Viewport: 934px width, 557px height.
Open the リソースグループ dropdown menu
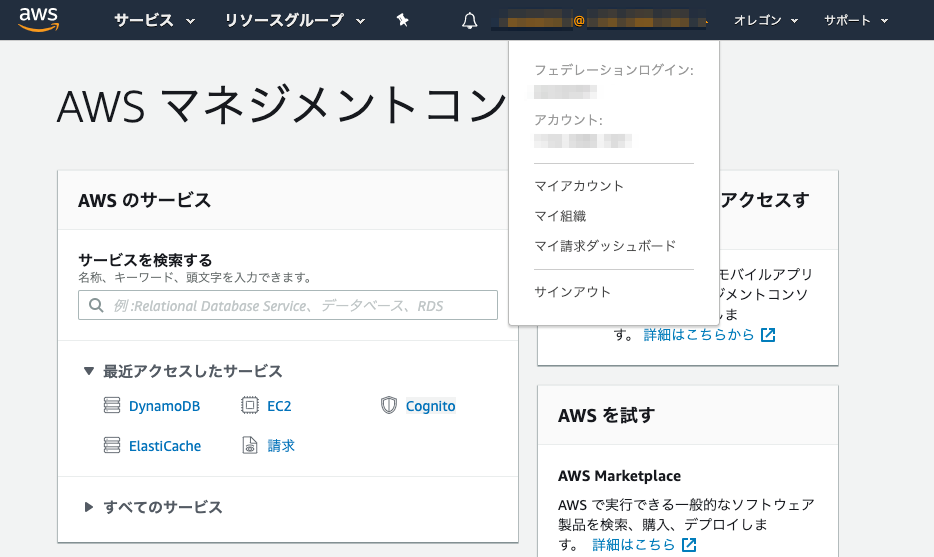tap(294, 20)
